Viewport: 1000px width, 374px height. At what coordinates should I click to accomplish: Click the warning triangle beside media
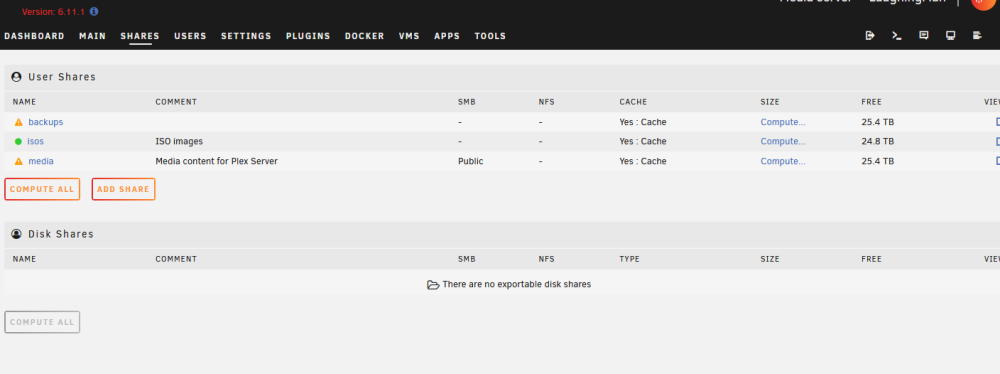[18, 161]
